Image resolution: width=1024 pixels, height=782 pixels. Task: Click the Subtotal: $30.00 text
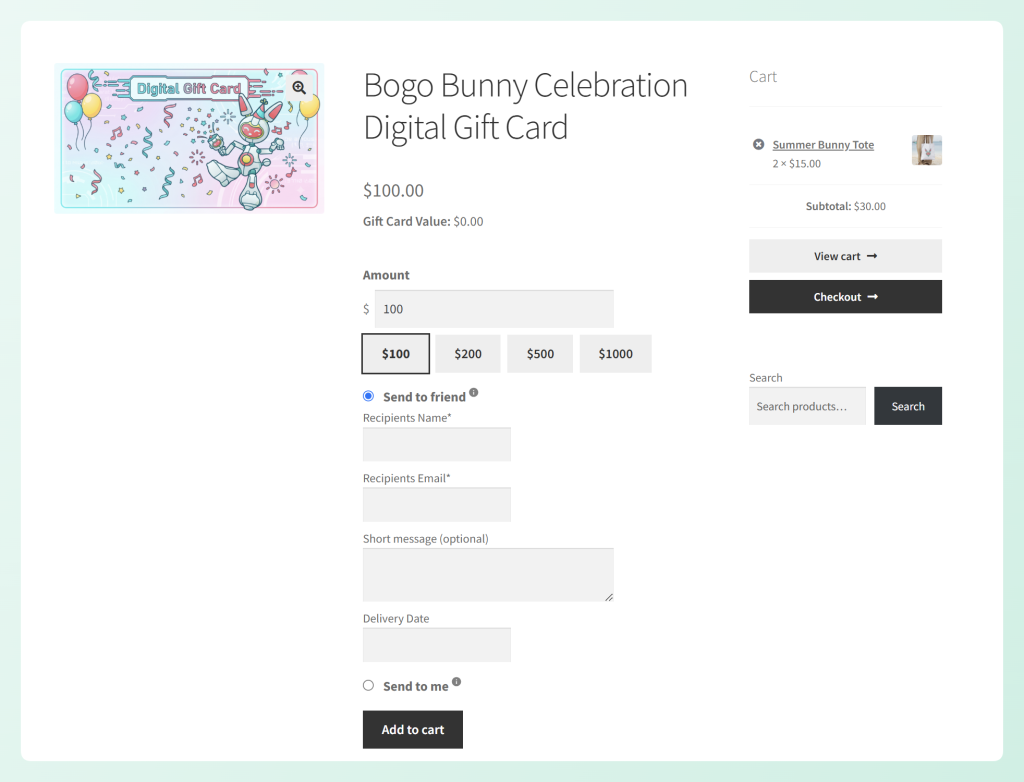(x=846, y=206)
